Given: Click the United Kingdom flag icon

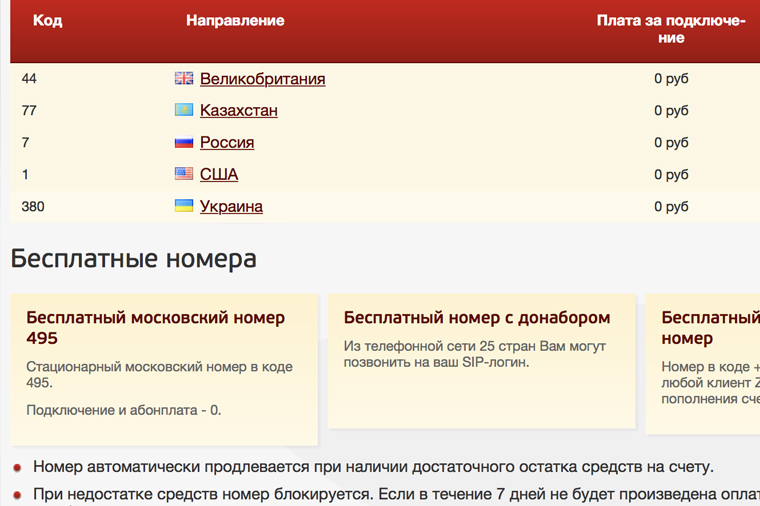Looking at the screenshot, I should click(184, 78).
